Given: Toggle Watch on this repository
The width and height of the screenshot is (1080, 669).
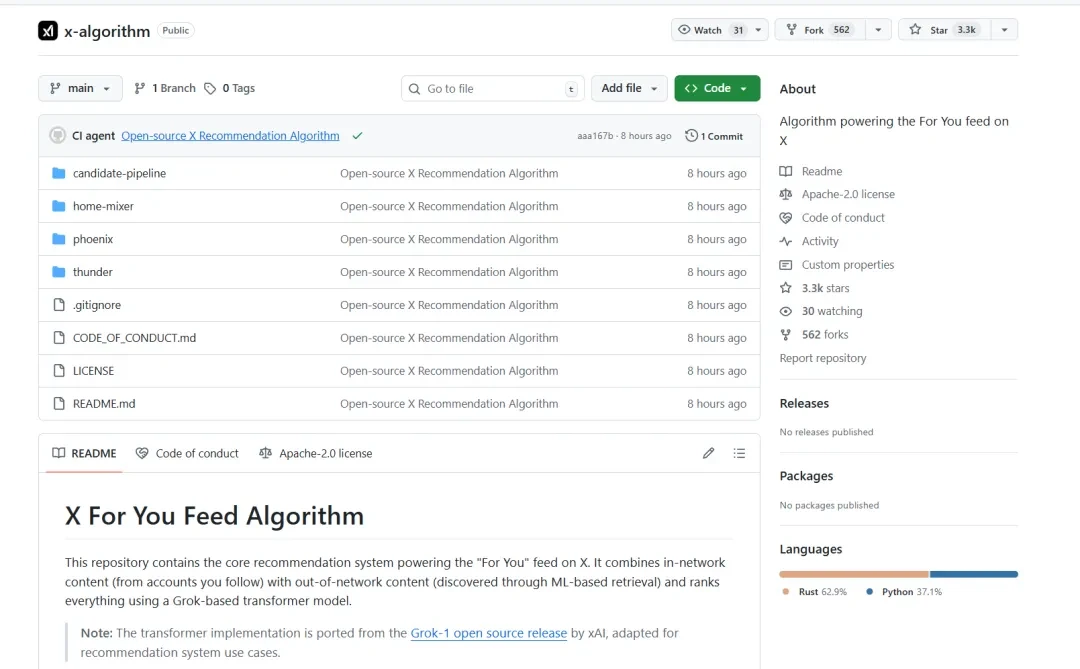Looking at the screenshot, I should 711,30.
